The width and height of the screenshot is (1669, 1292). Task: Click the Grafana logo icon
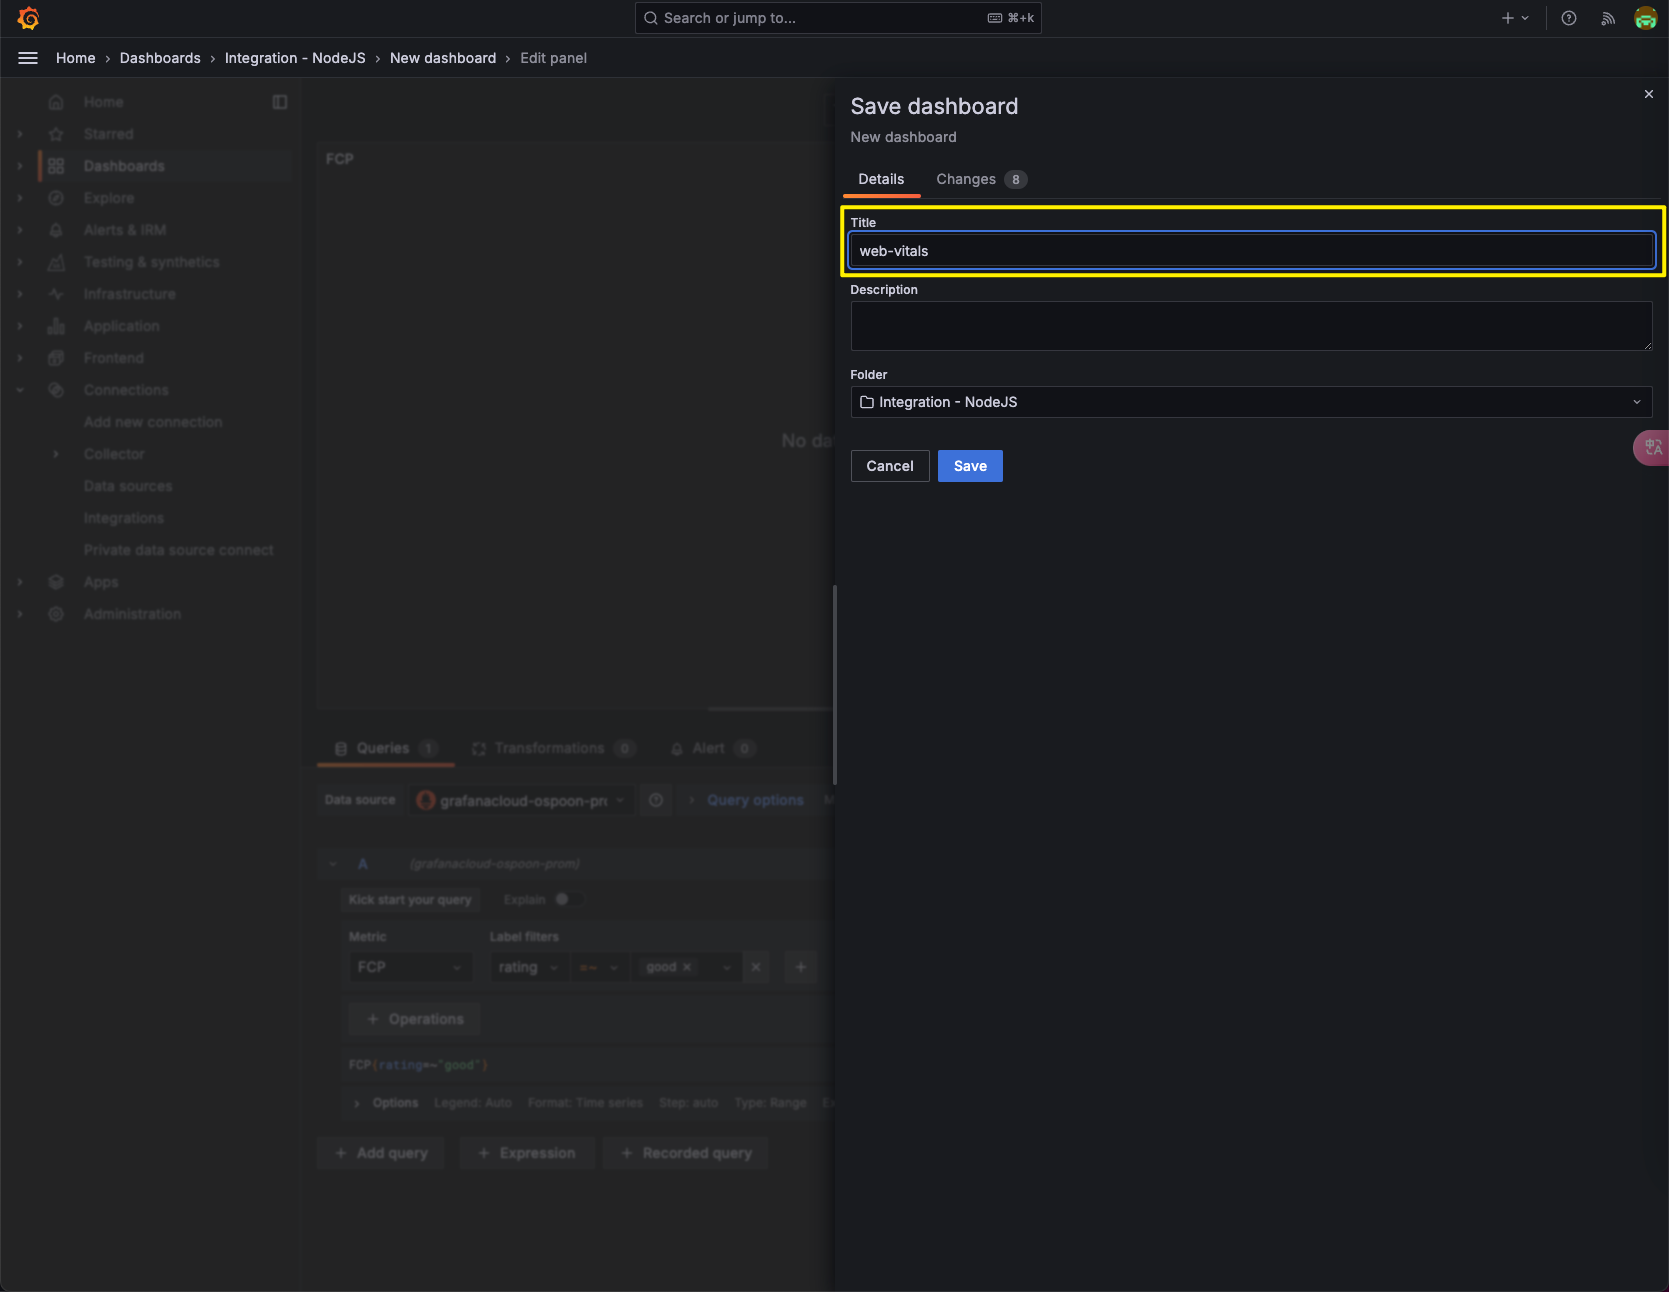pos(28,18)
